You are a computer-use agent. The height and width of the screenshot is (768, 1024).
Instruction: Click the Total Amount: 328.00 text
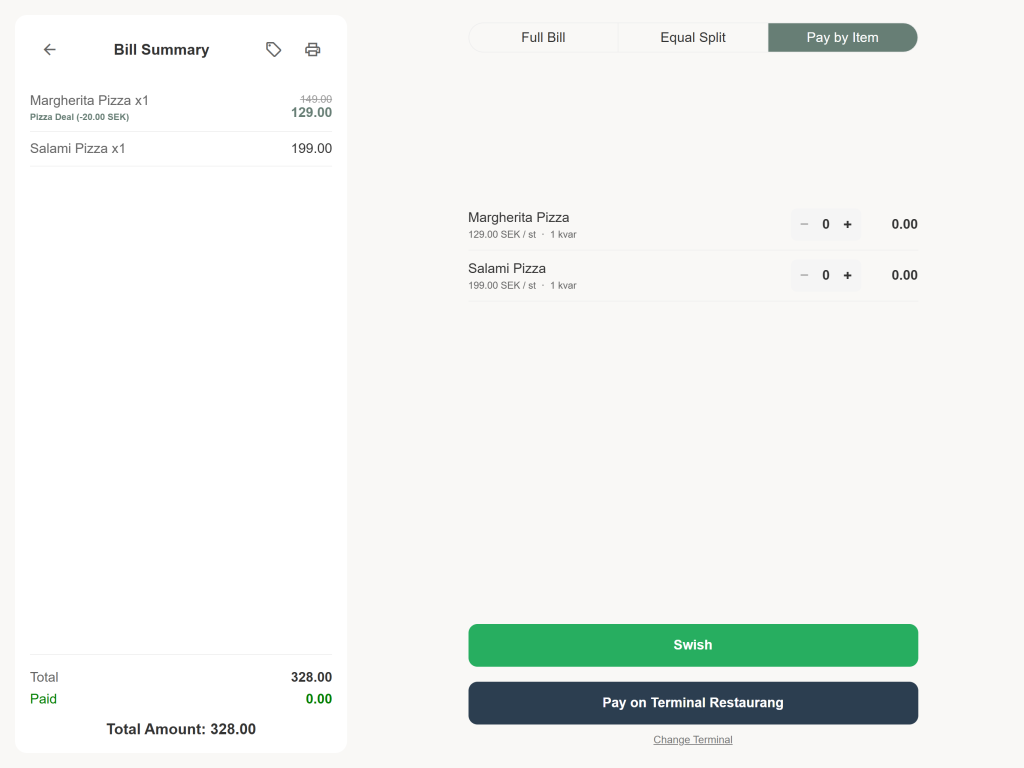coord(181,729)
